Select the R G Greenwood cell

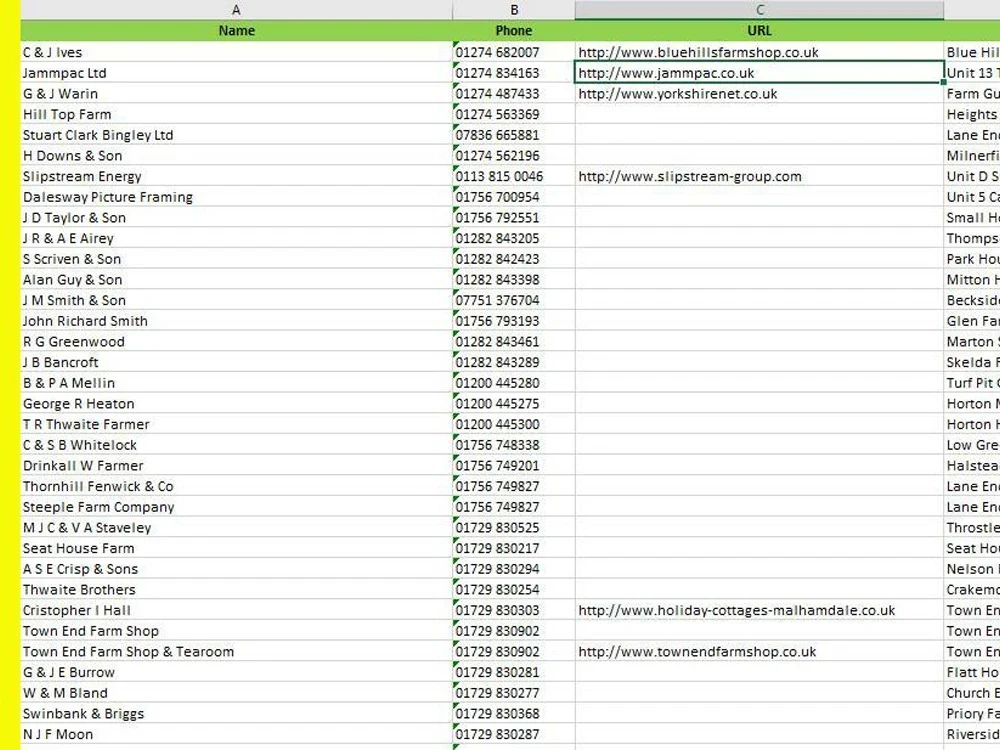pyautogui.click(x=236, y=341)
